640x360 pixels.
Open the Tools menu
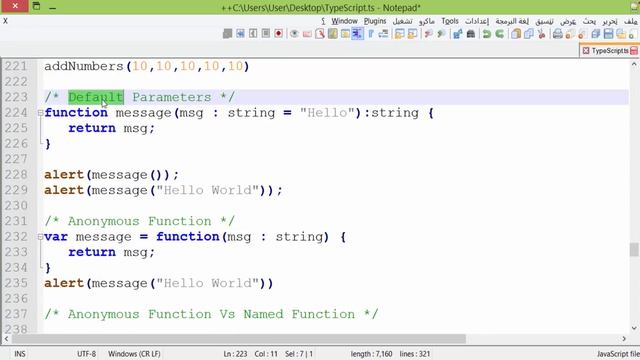[450, 21]
